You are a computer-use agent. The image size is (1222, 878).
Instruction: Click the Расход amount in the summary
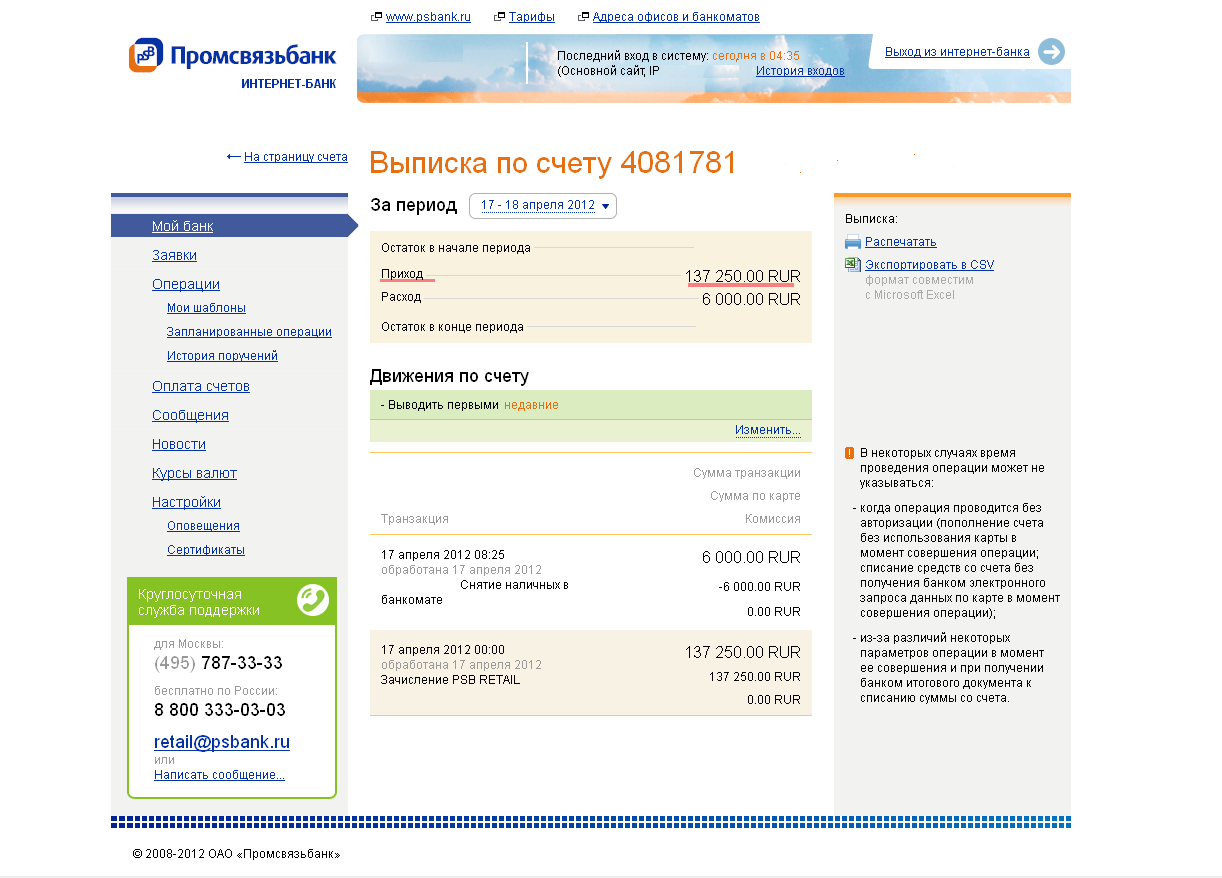click(x=751, y=299)
